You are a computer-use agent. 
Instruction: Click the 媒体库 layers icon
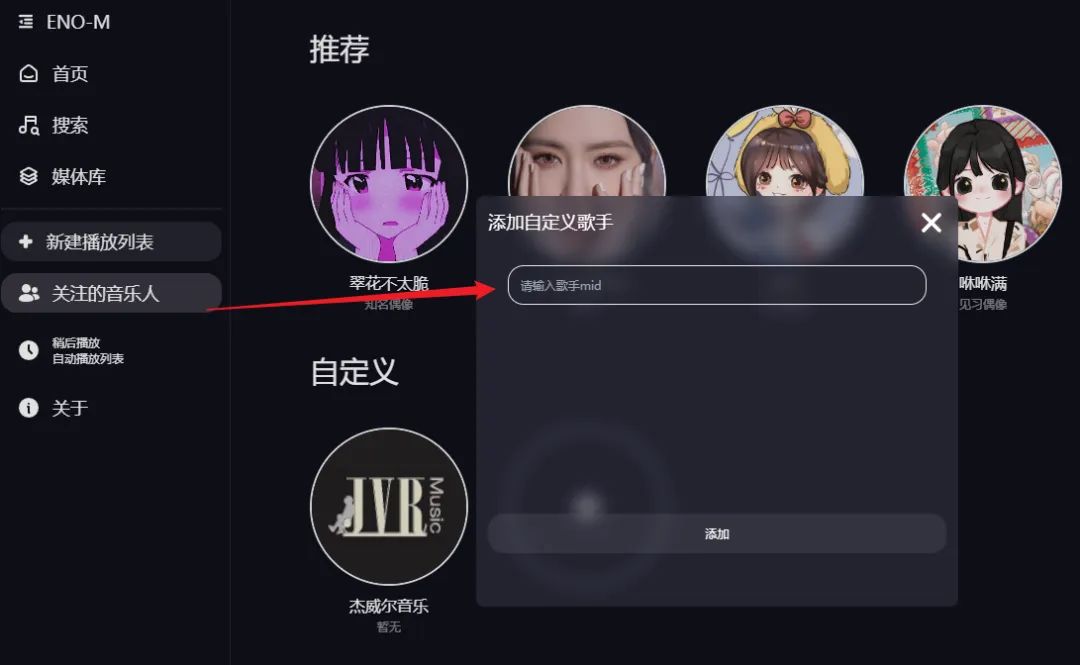click(28, 176)
